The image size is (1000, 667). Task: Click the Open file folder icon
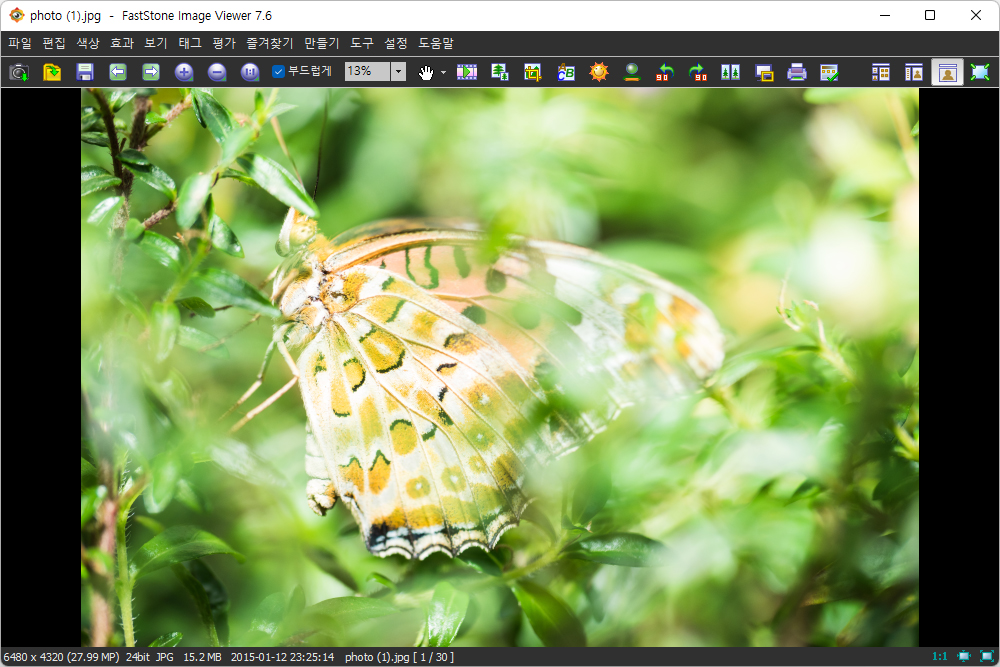[52, 72]
